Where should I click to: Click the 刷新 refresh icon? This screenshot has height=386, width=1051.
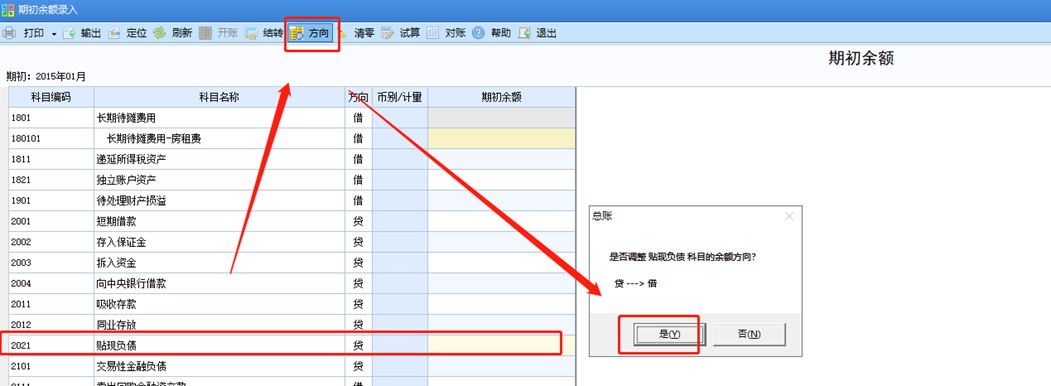[x=160, y=33]
